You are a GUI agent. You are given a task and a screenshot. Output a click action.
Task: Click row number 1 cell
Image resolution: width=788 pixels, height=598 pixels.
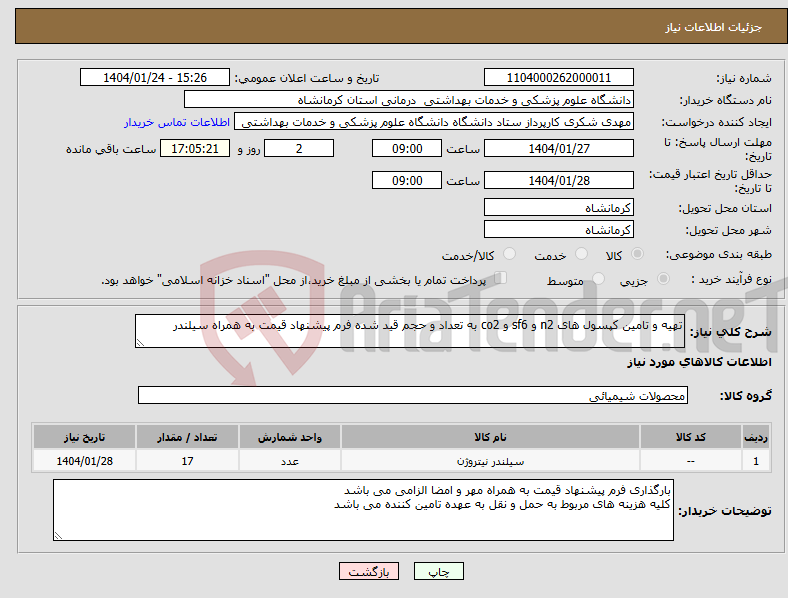[756, 461]
